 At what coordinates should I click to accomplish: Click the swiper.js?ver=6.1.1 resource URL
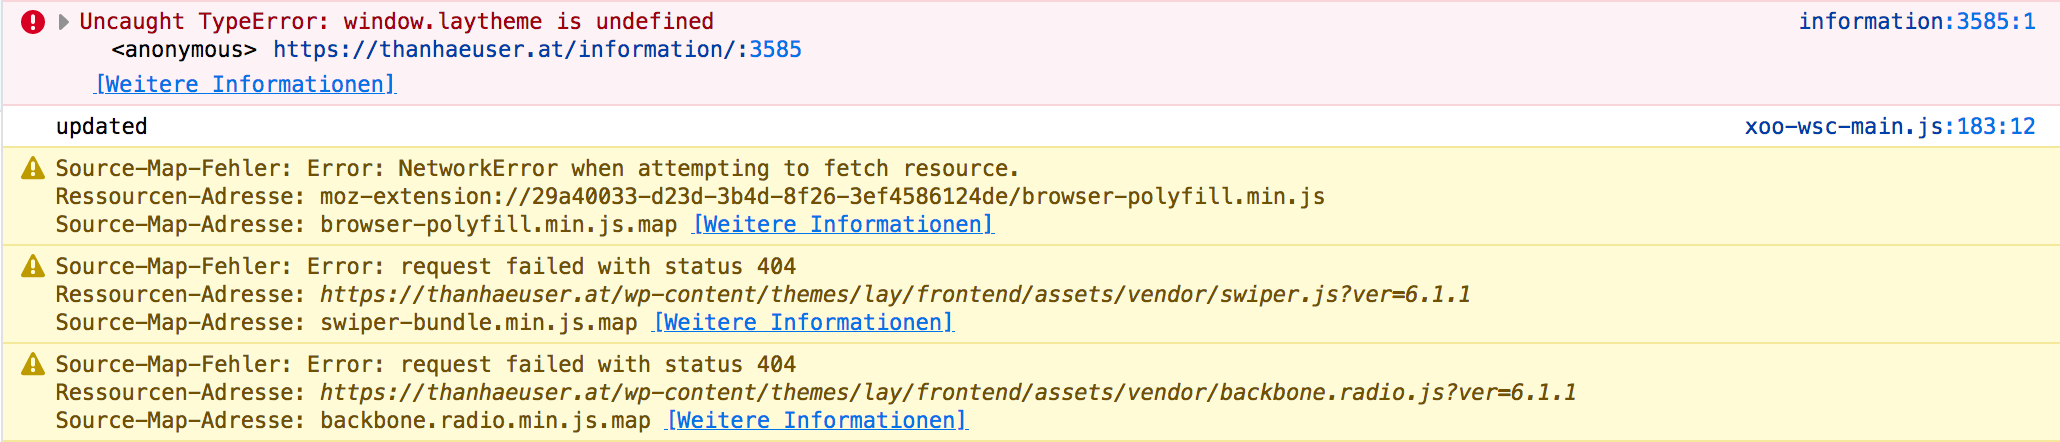pyautogui.click(x=895, y=294)
